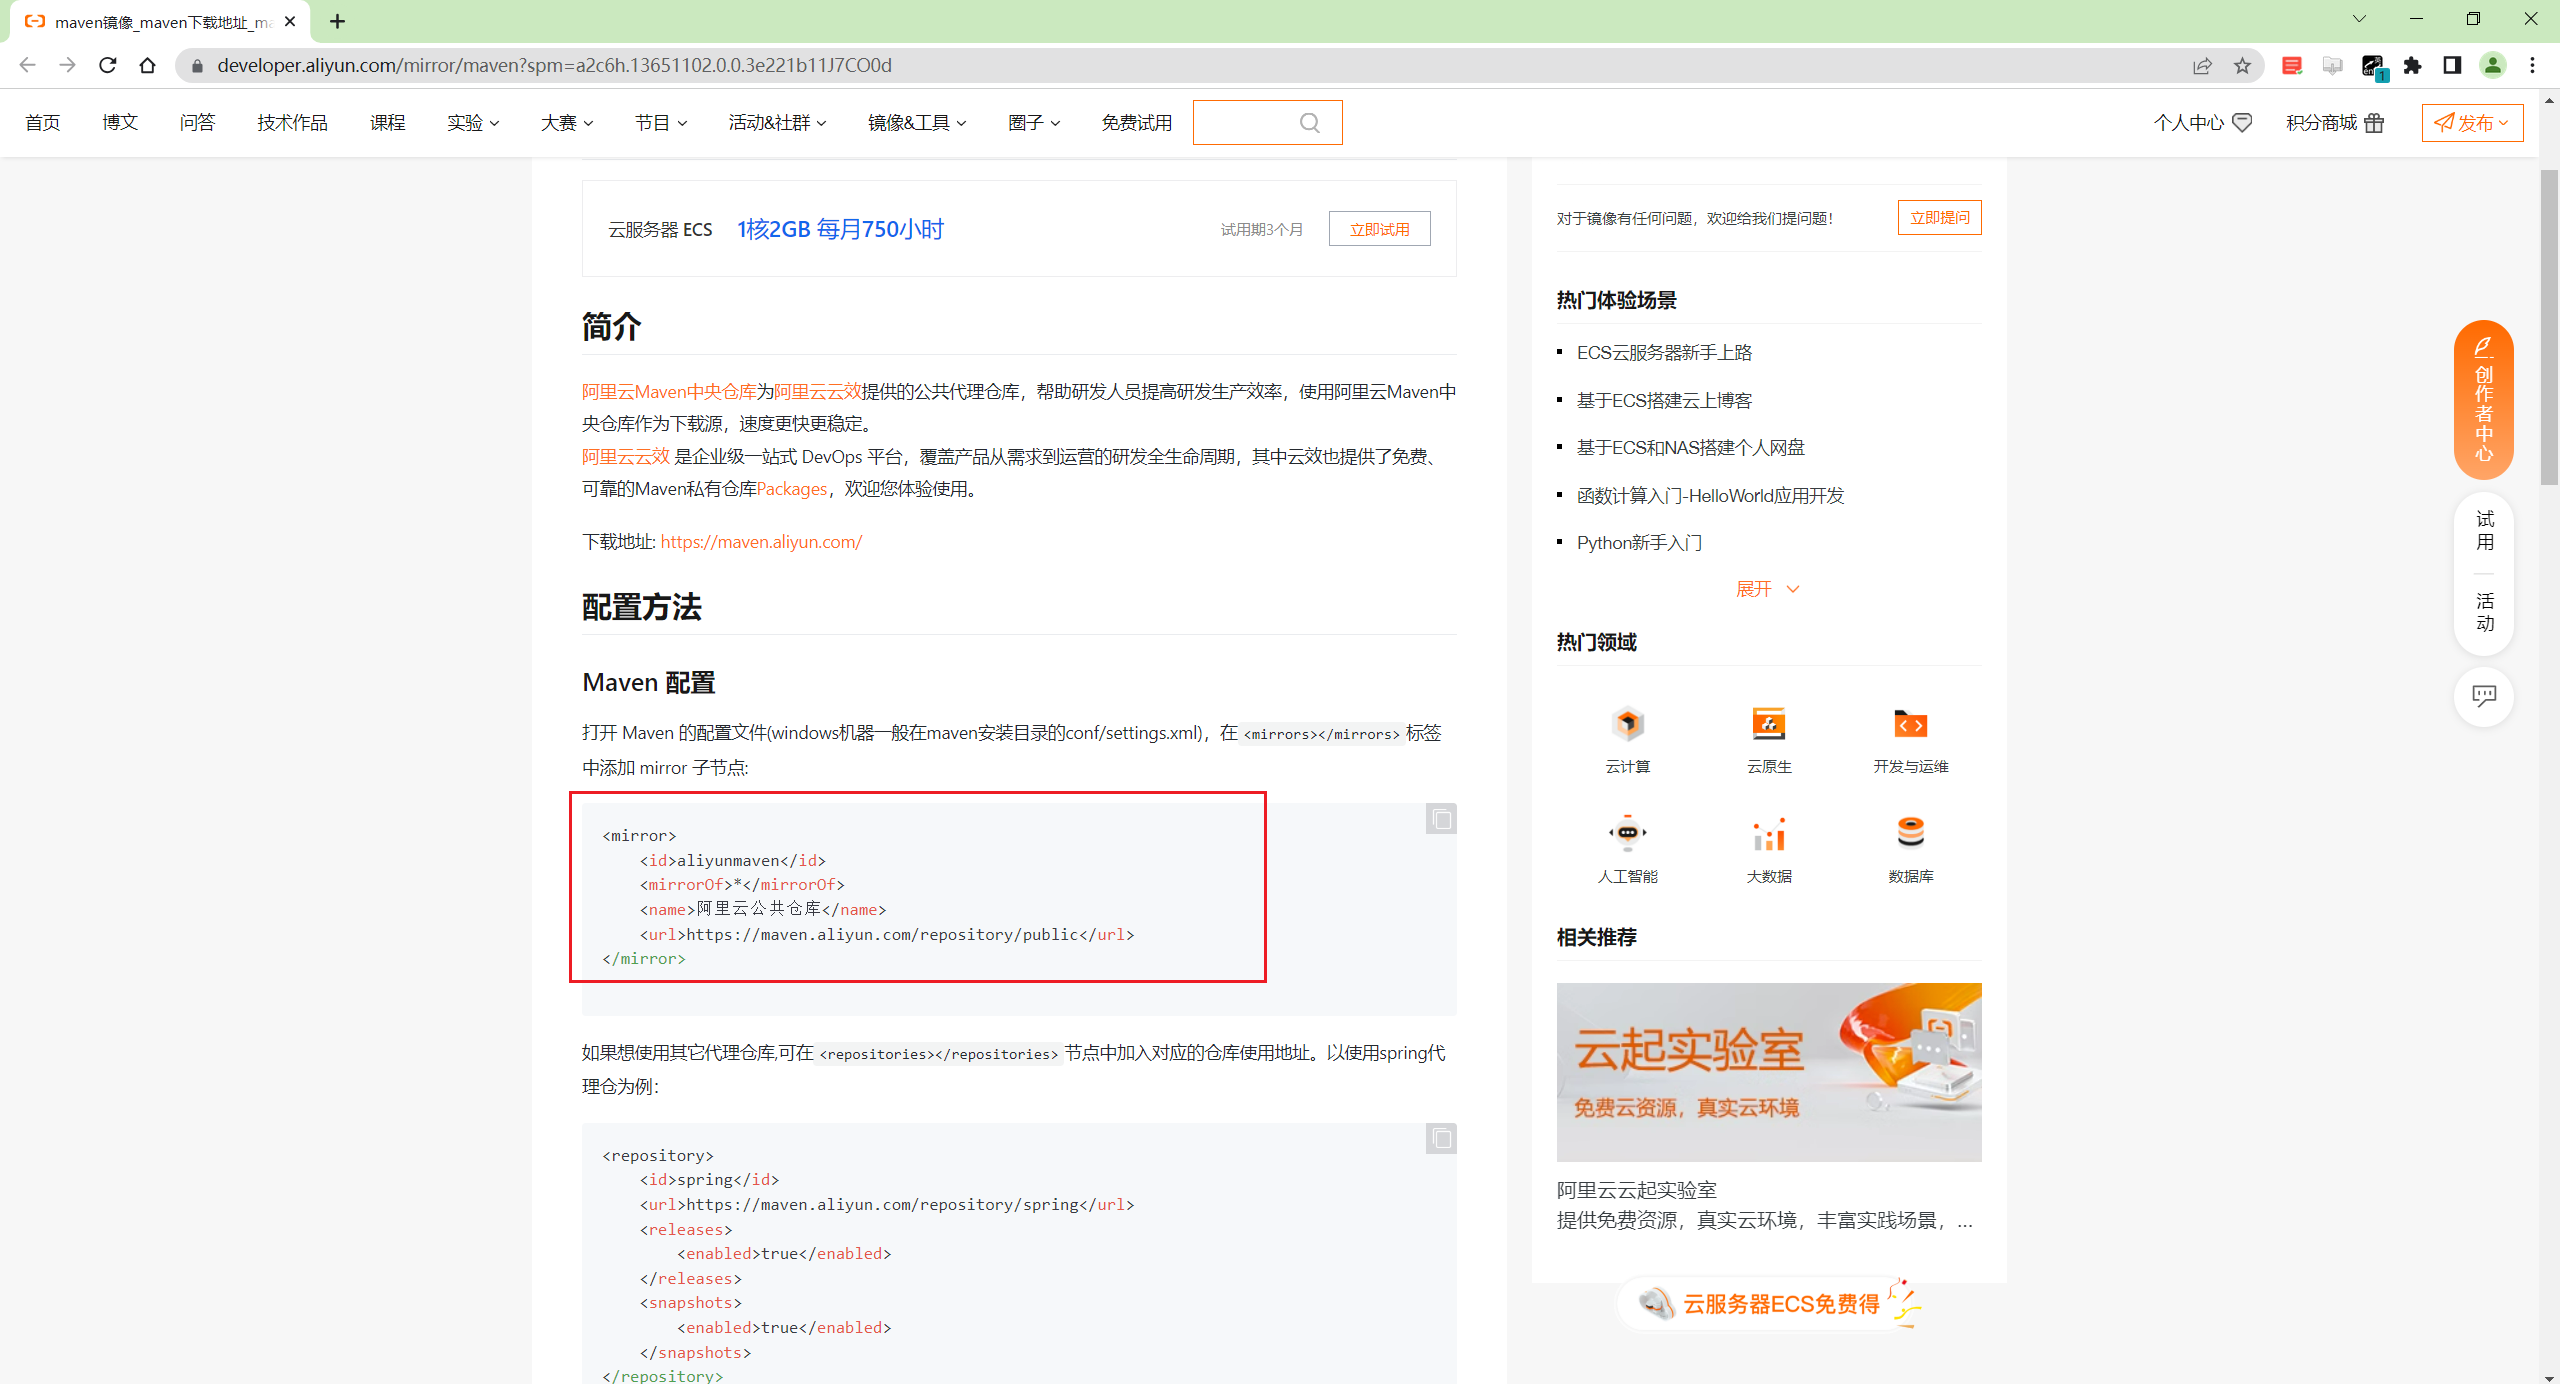2560x1384 pixels.
Task: Open the share page icon in address bar
Action: (x=2202, y=65)
